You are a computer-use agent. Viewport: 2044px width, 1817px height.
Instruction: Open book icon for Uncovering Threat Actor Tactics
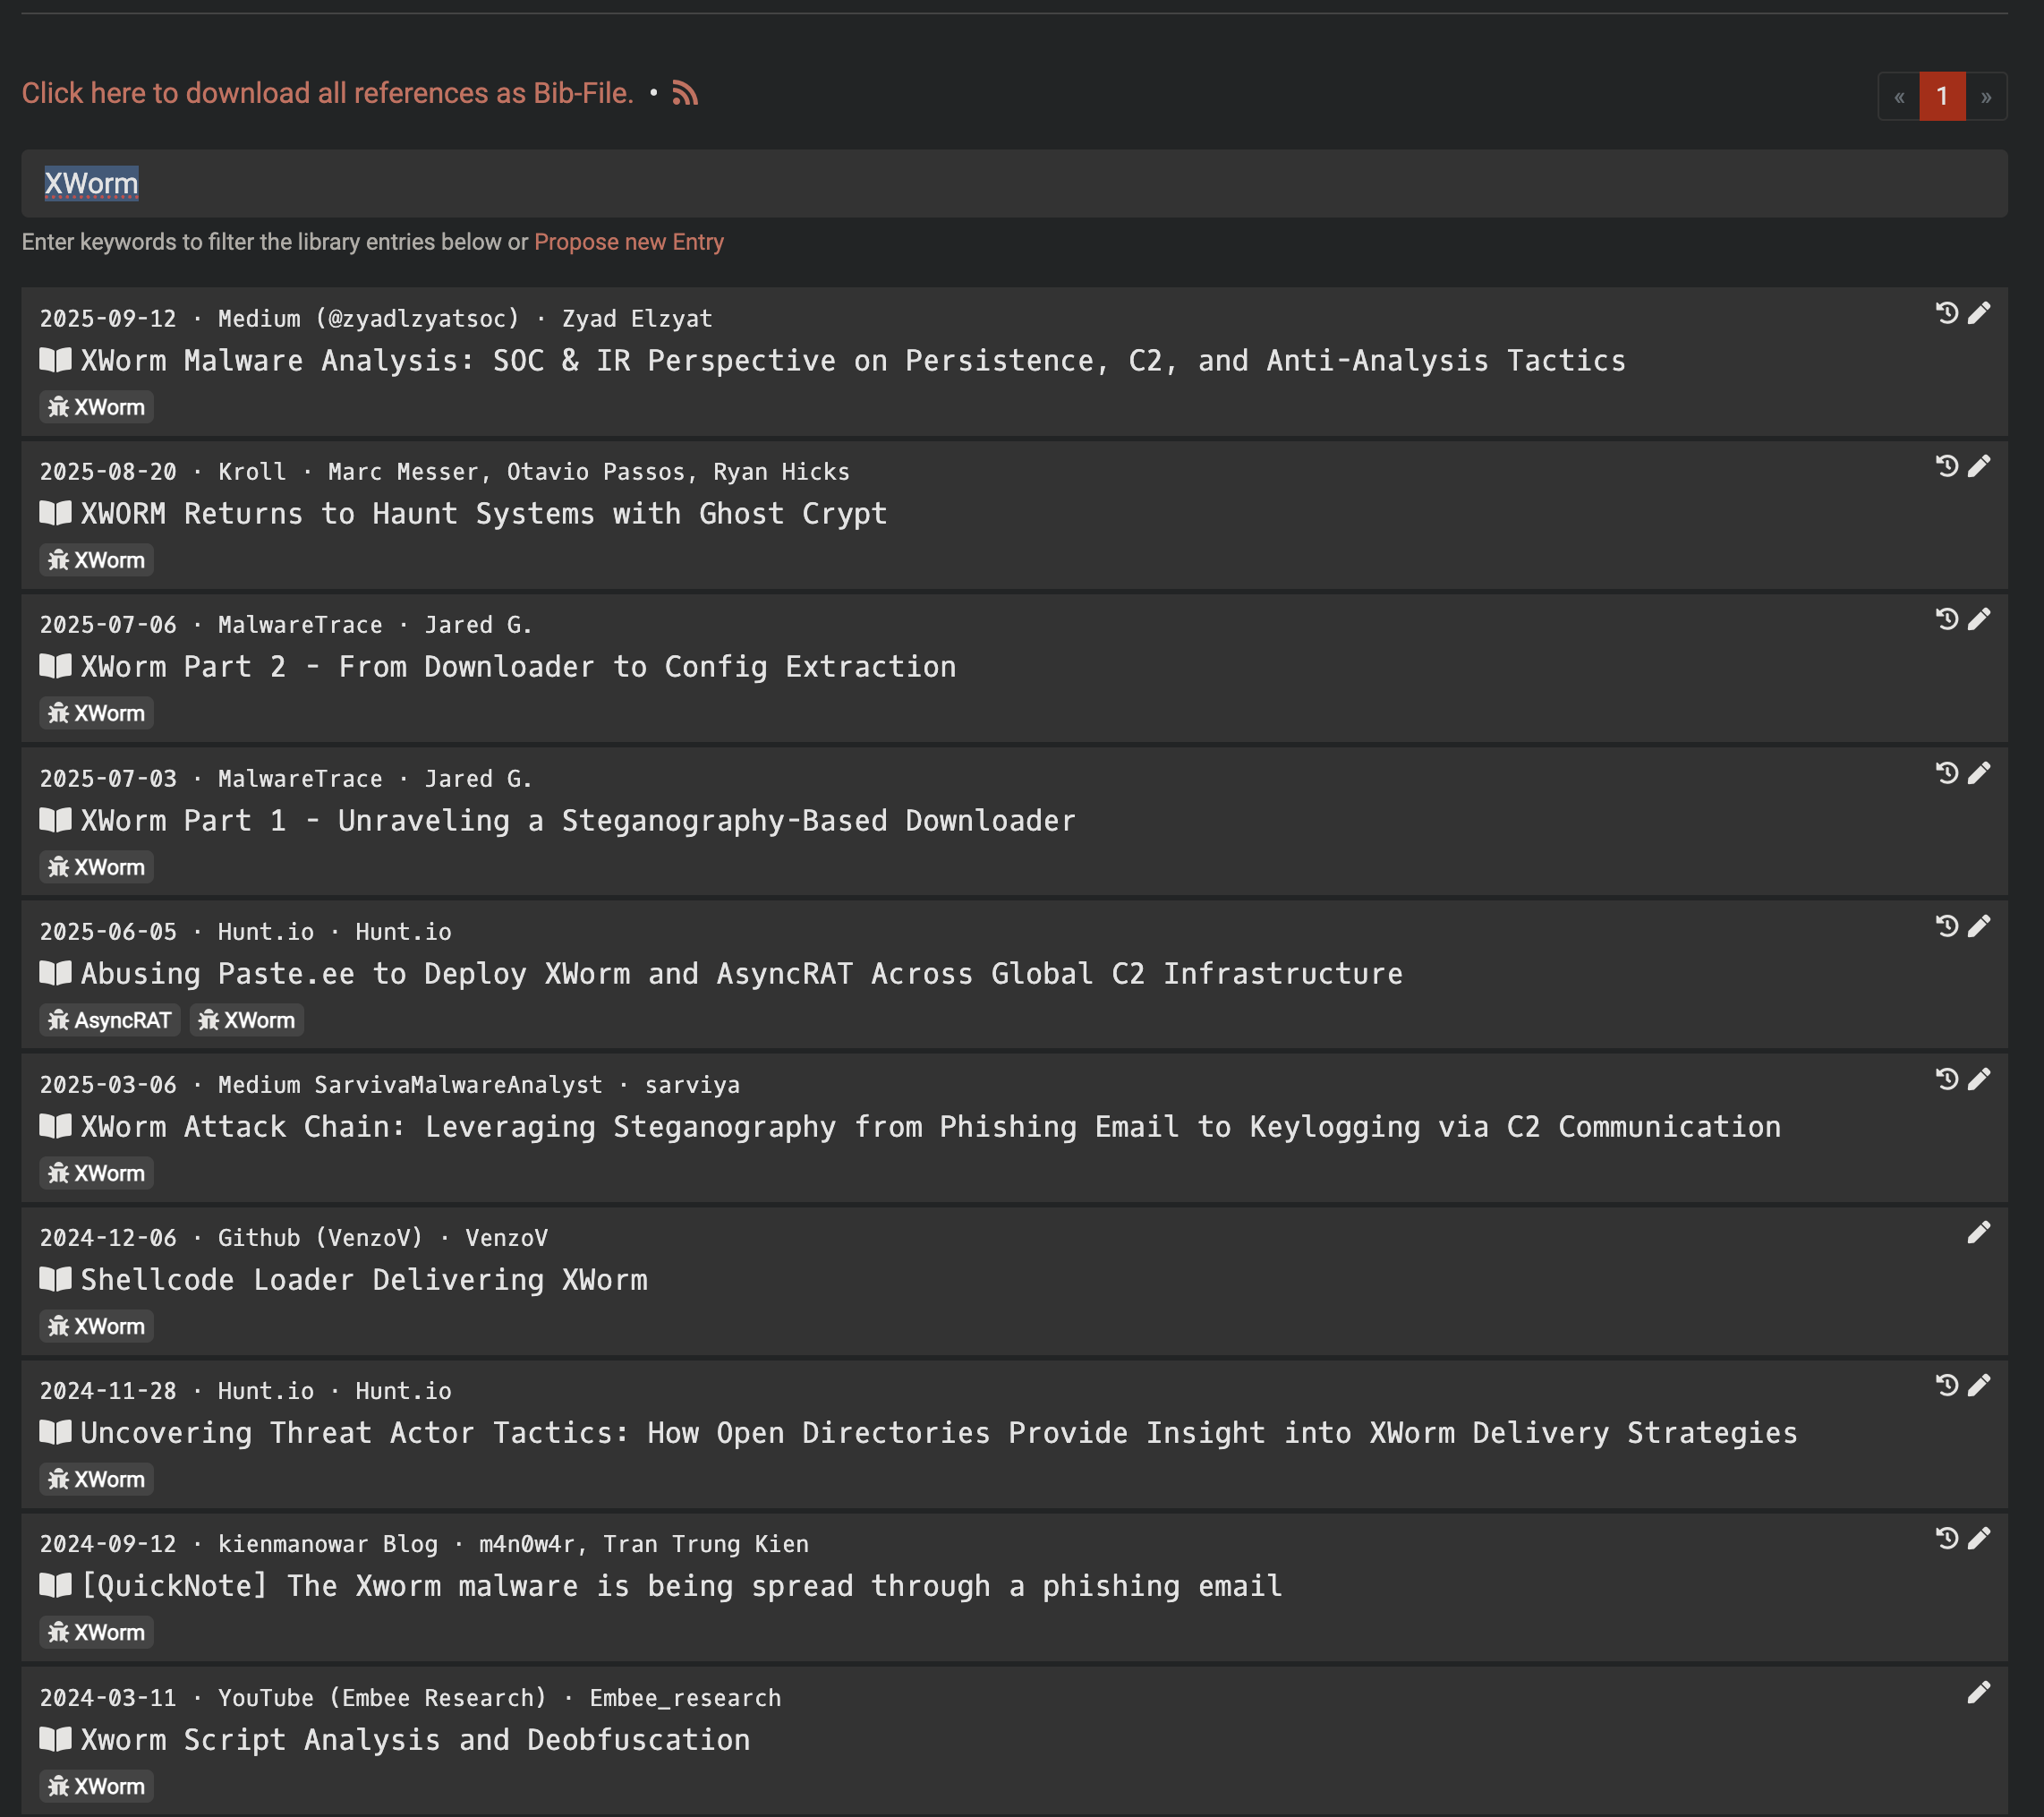(x=55, y=1432)
